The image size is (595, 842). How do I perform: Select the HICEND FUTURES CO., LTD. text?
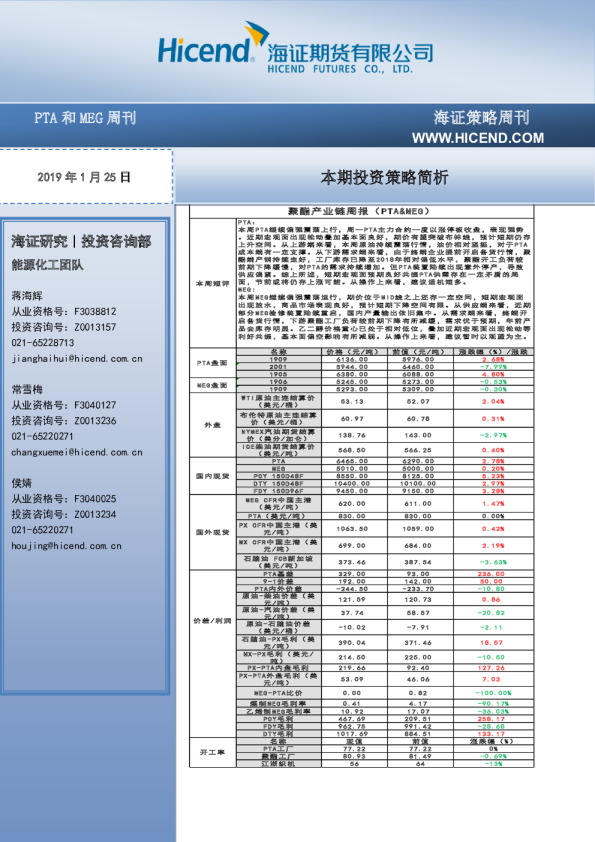(340, 69)
